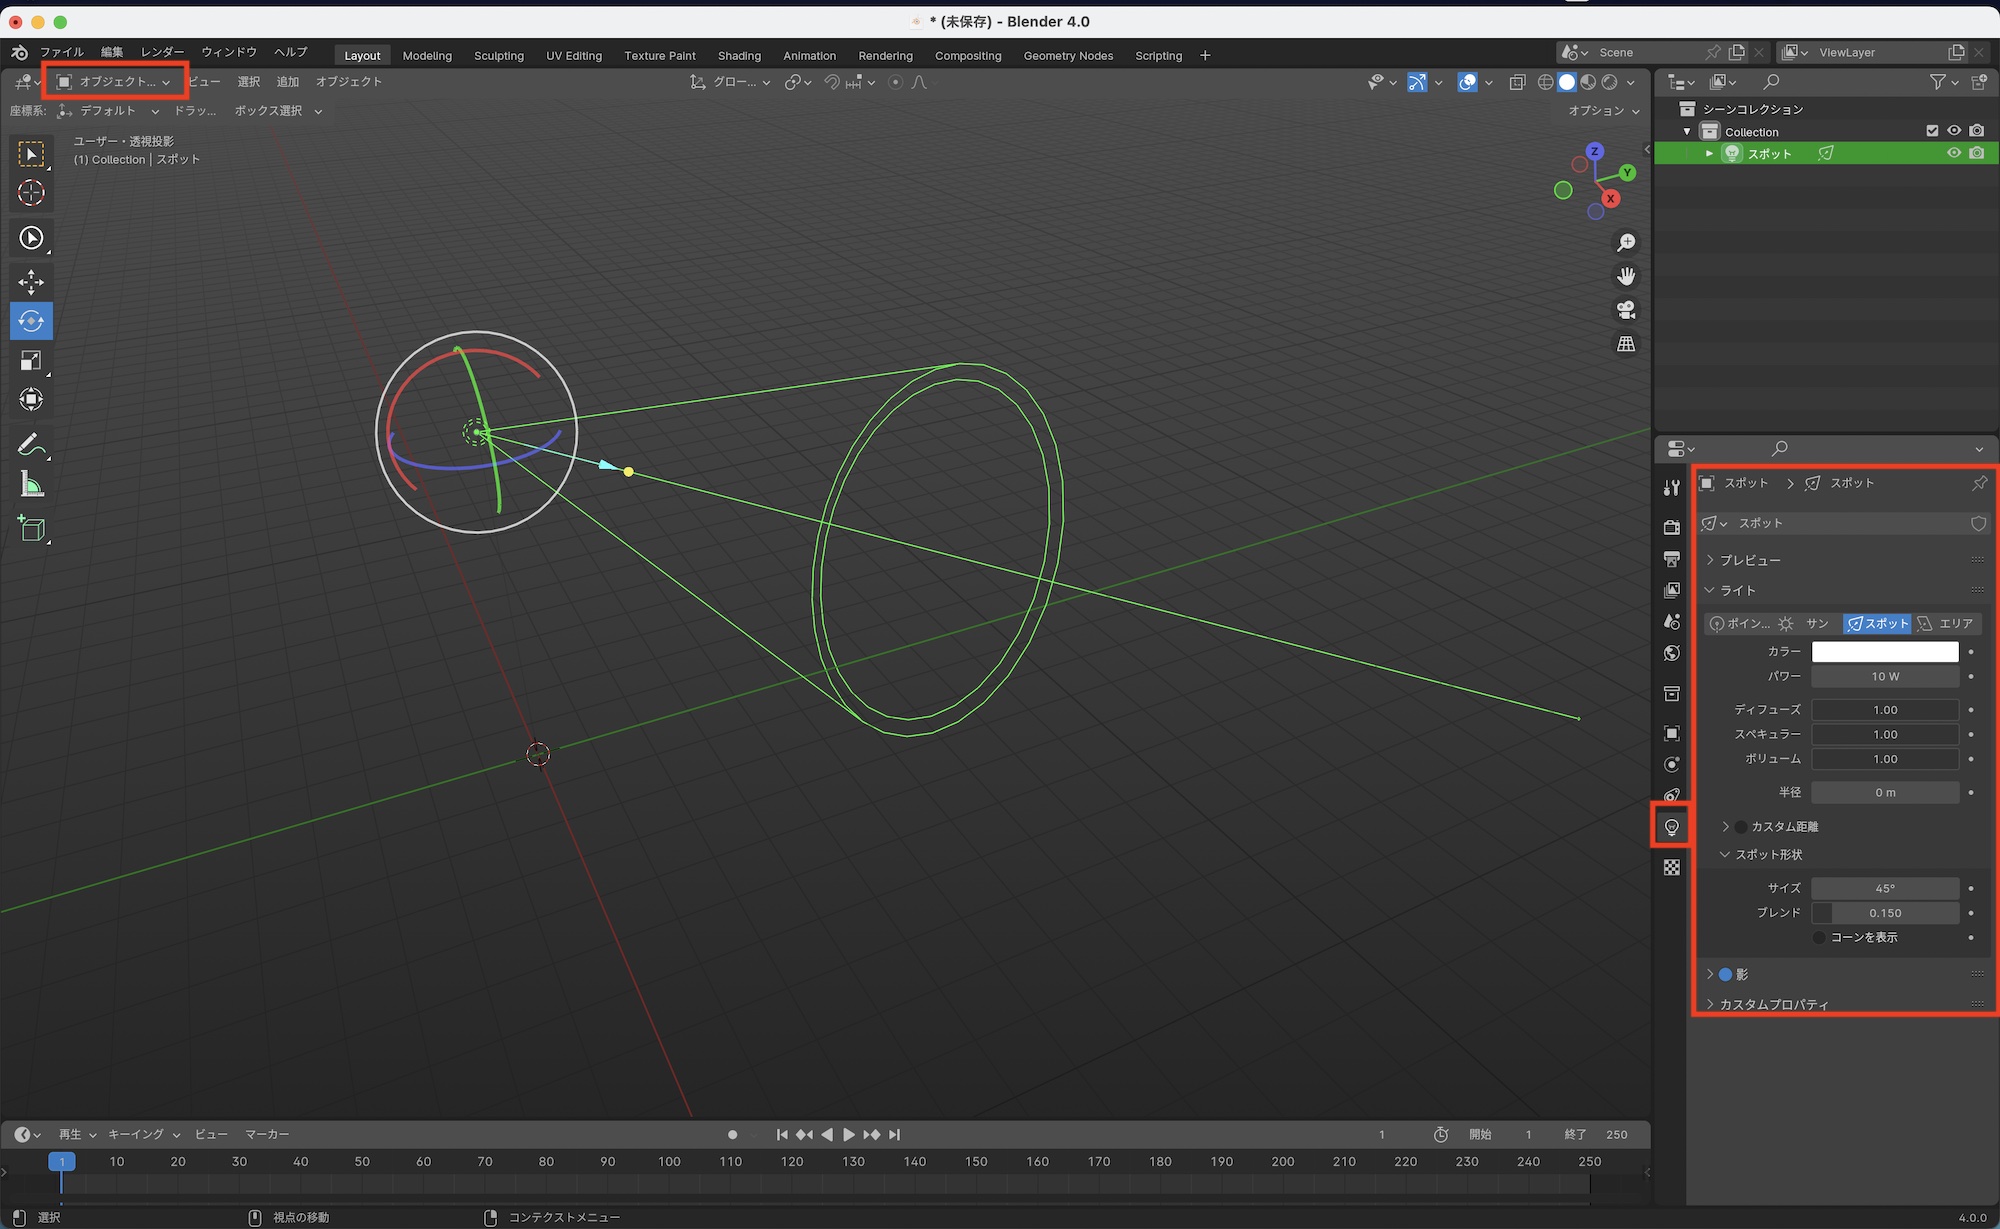The width and height of the screenshot is (2000, 1229).
Task: Hide the スポット light in viewport
Action: 1953,153
